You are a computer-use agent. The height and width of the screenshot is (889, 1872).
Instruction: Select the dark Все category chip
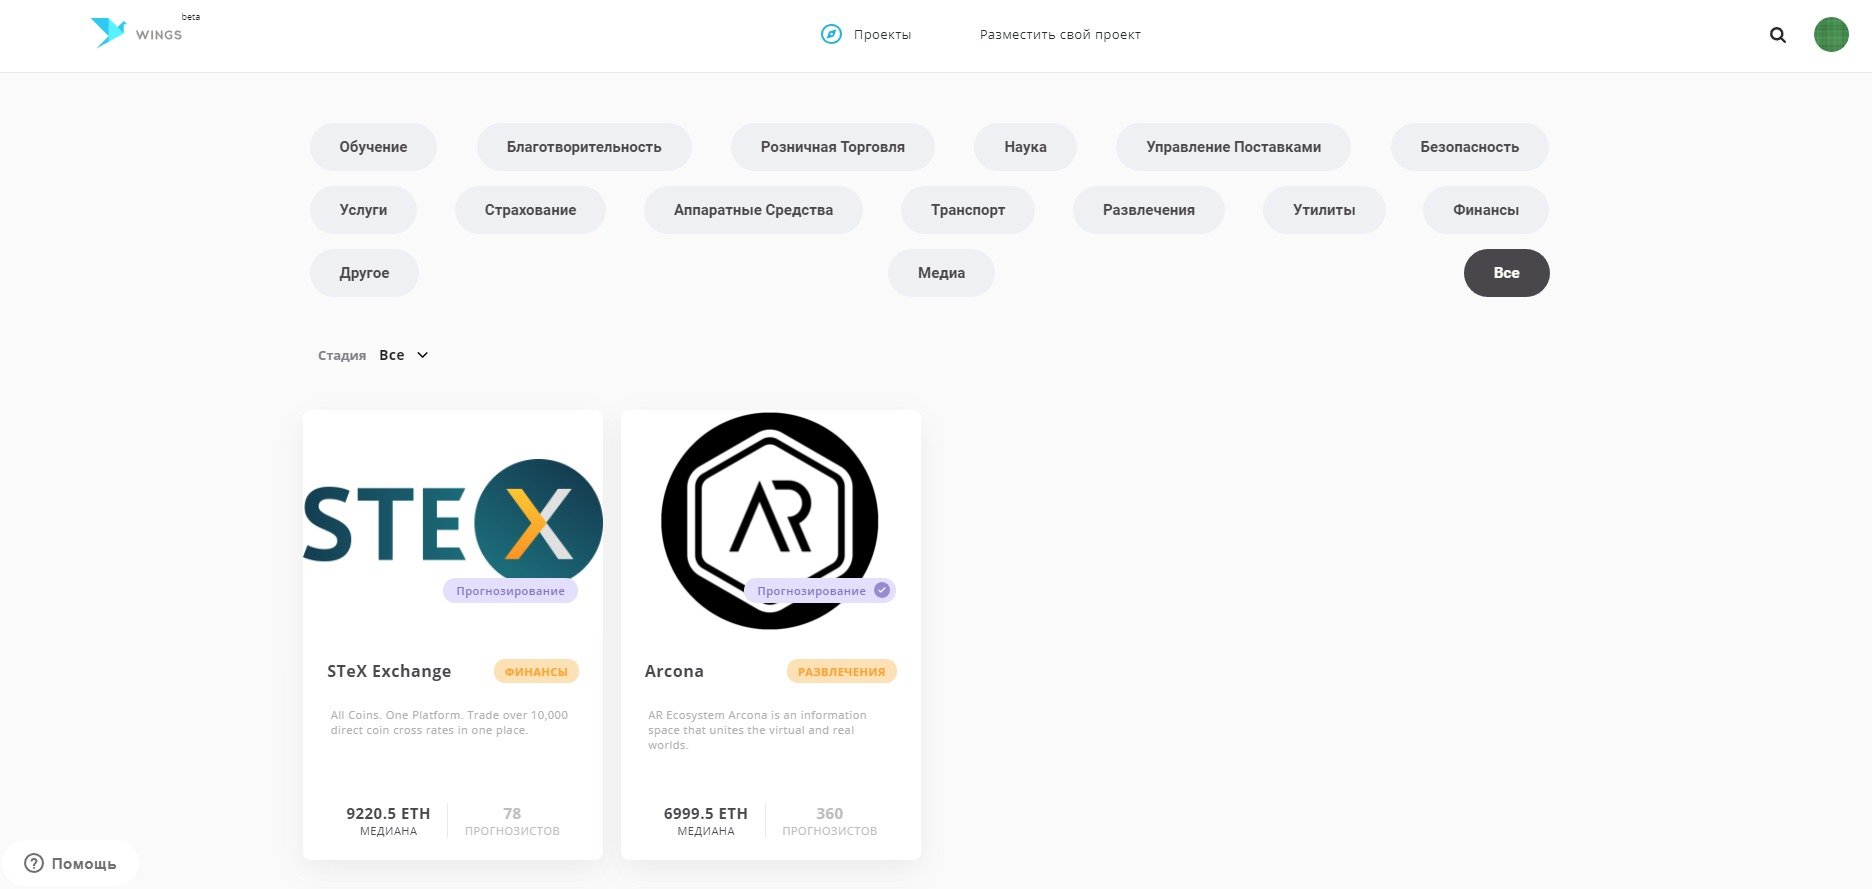(1506, 273)
